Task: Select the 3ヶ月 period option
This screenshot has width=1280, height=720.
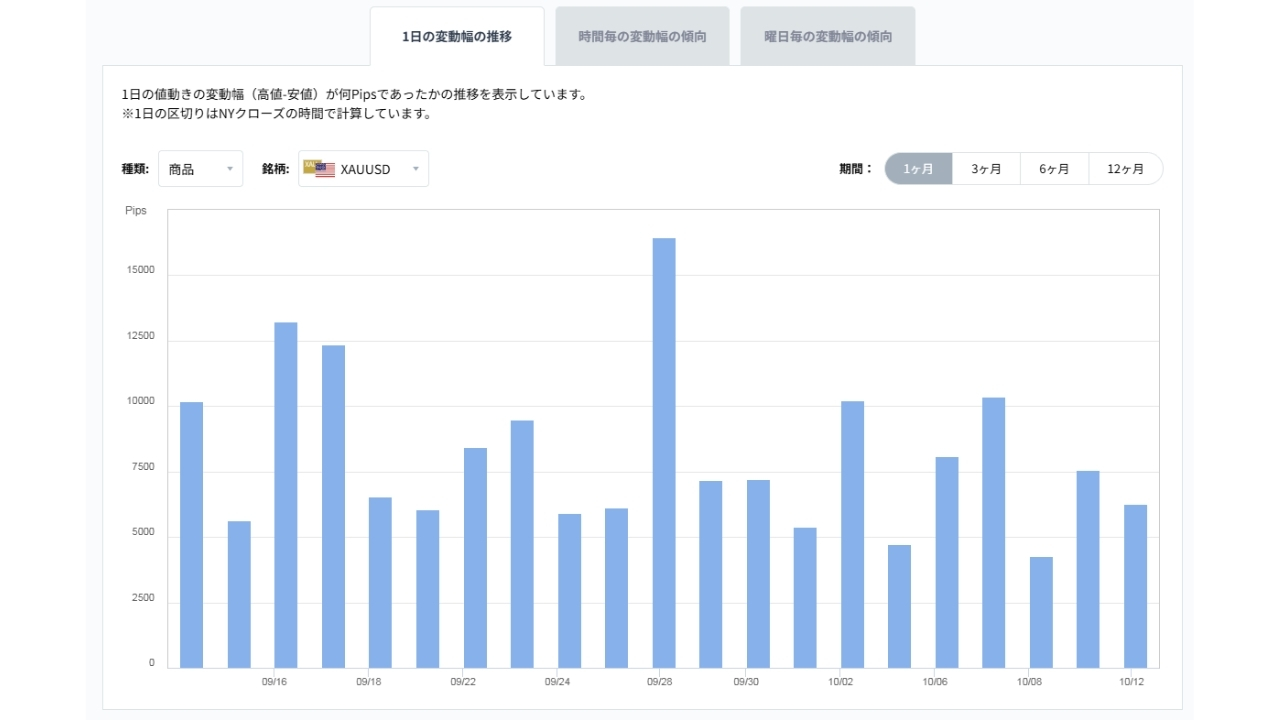Action: [986, 169]
